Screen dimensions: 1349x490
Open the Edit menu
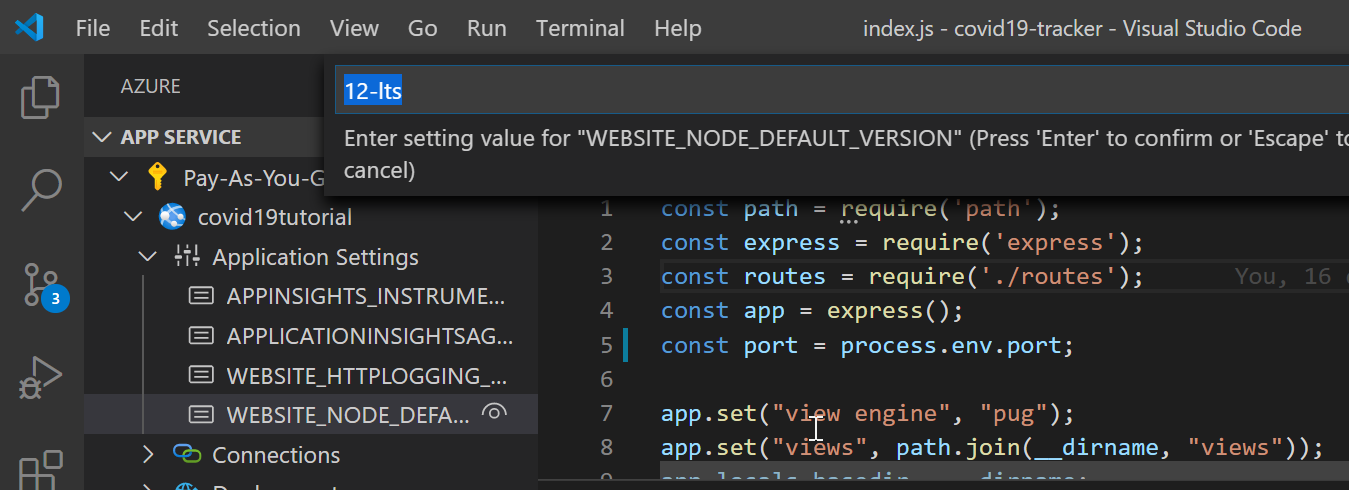158,28
